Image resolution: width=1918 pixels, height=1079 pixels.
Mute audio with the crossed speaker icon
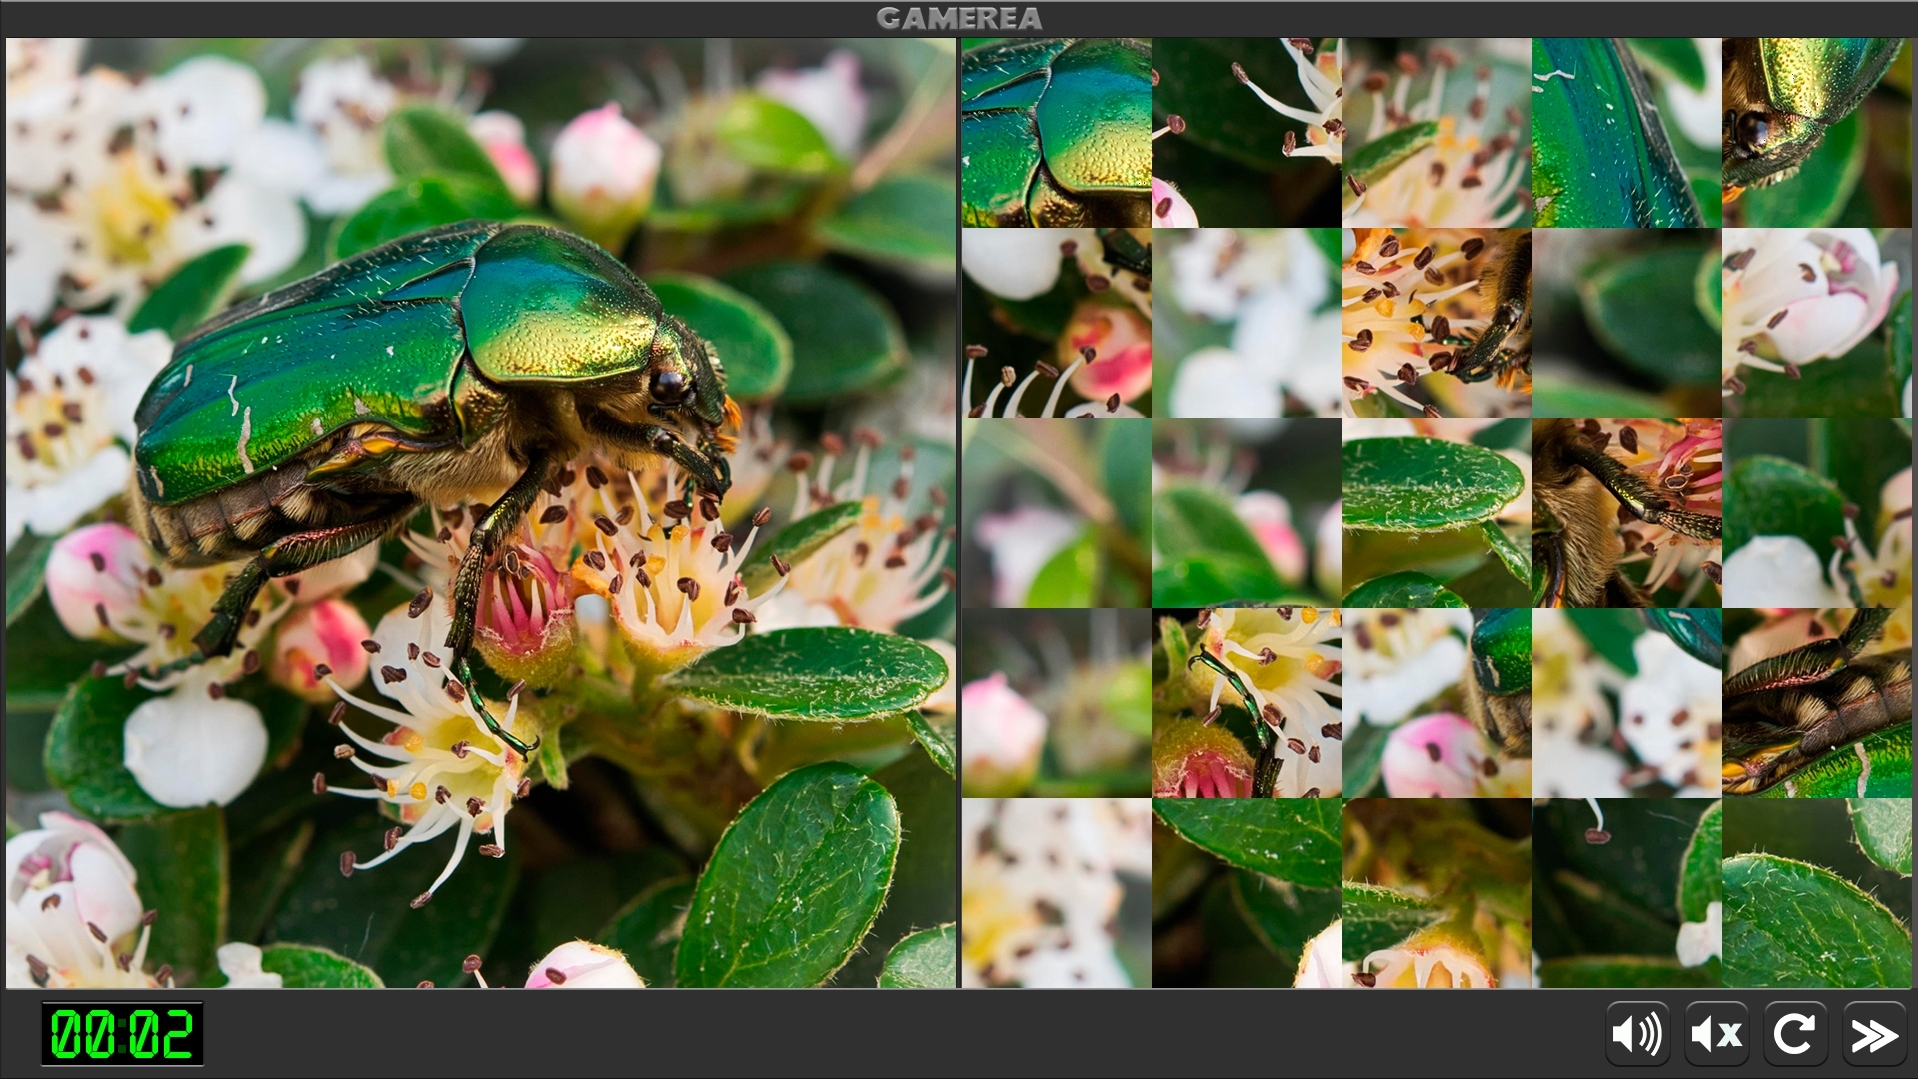[x=1716, y=1034]
